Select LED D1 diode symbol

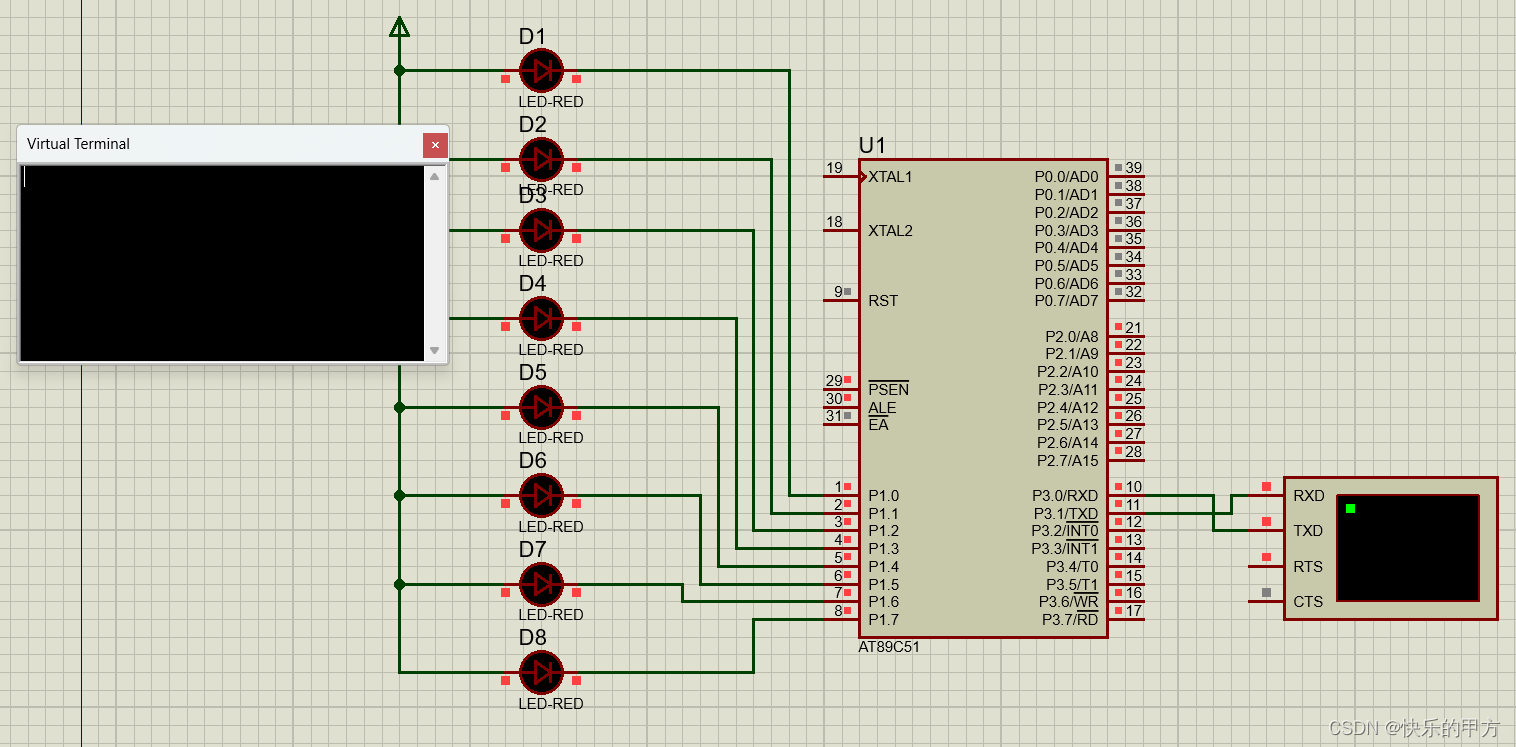click(x=541, y=71)
